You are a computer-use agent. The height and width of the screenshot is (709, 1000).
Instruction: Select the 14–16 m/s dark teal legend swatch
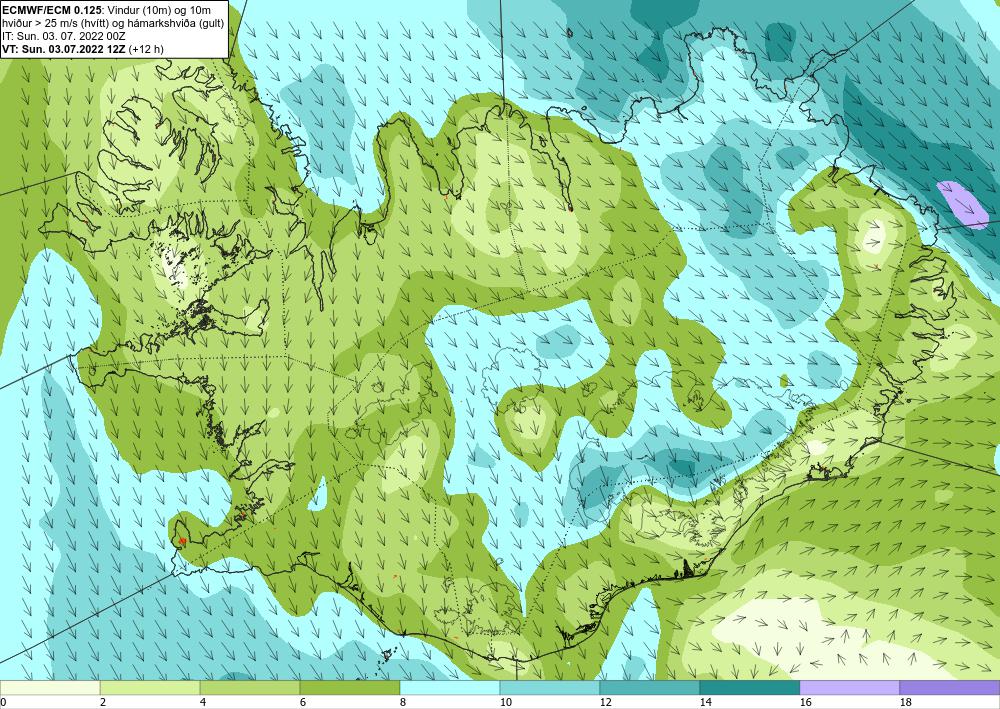[x=750, y=688]
